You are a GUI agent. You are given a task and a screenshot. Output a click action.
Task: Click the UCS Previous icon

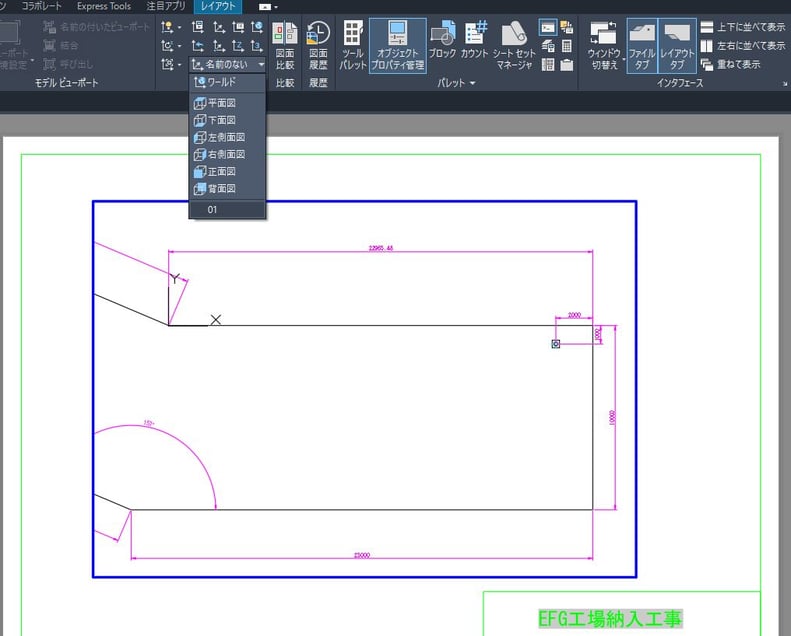tap(198, 46)
